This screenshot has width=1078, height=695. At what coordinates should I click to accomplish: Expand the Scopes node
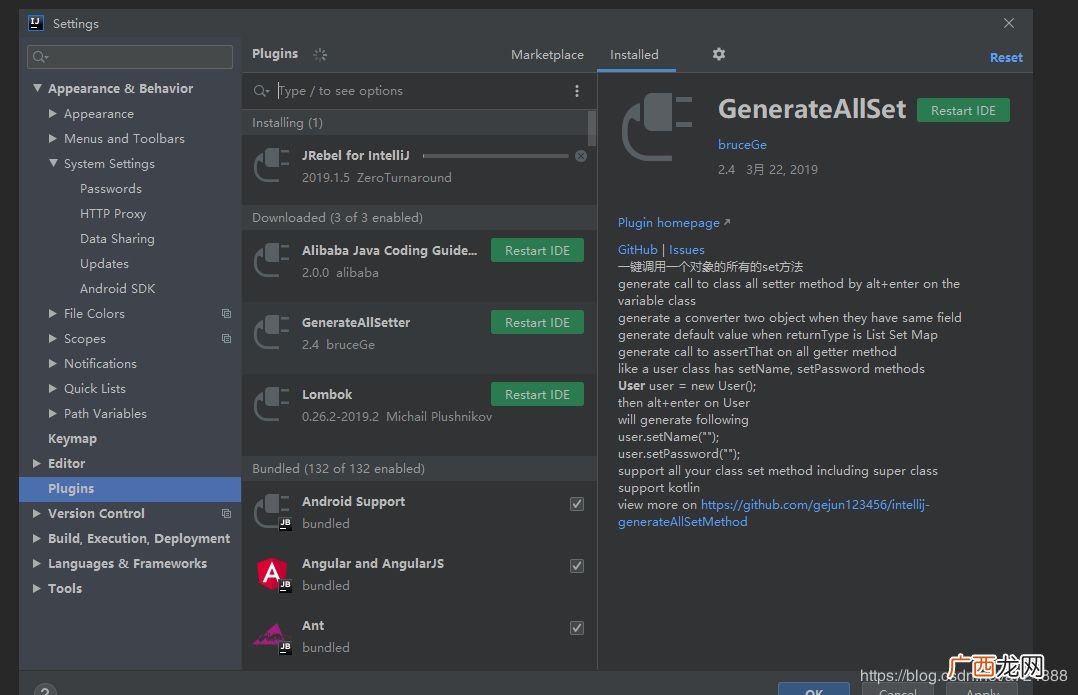pos(53,338)
